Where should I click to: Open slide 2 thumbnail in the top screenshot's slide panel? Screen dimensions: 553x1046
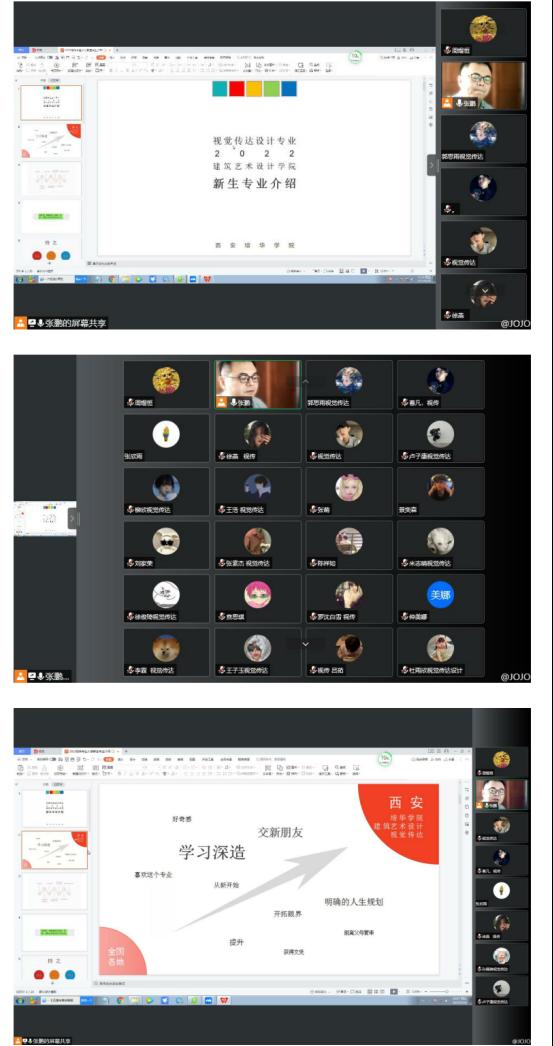51,140
